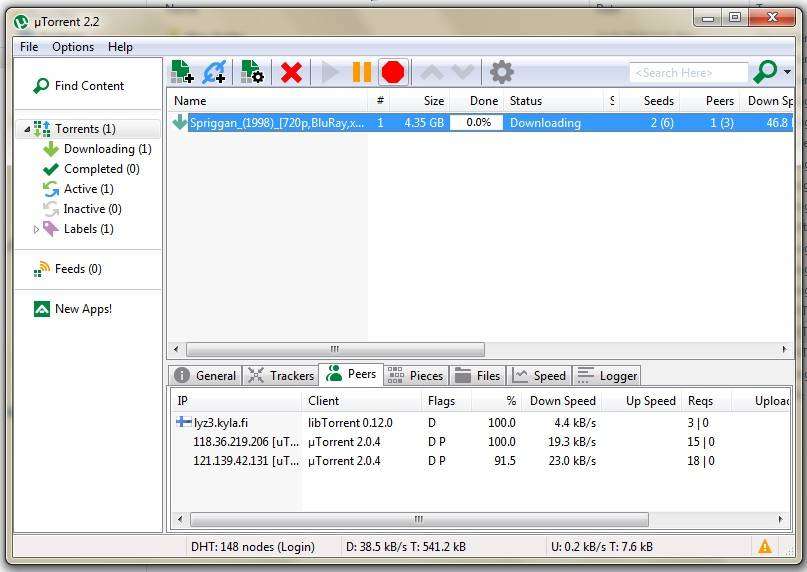The image size is (807, 572).
Task: Expand the Labels tree node
Action: 37,229
